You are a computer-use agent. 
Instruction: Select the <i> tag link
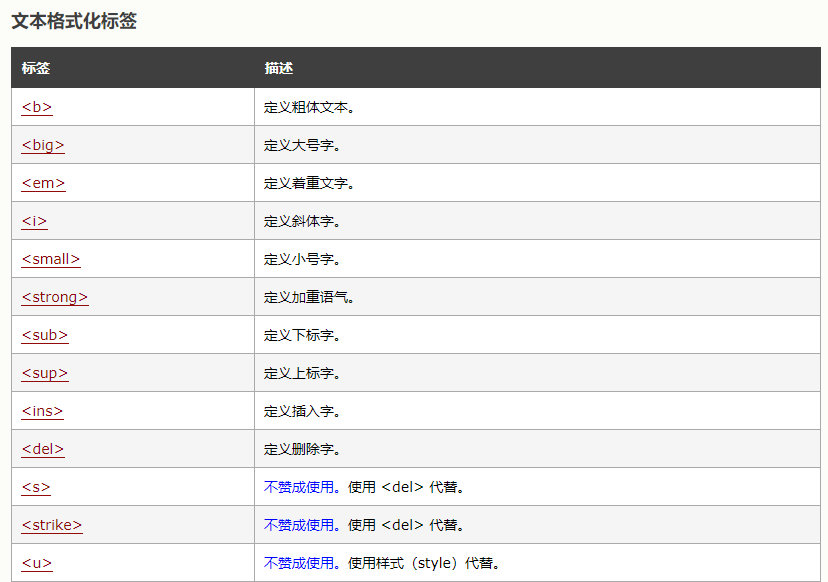[x=34, y=221]
